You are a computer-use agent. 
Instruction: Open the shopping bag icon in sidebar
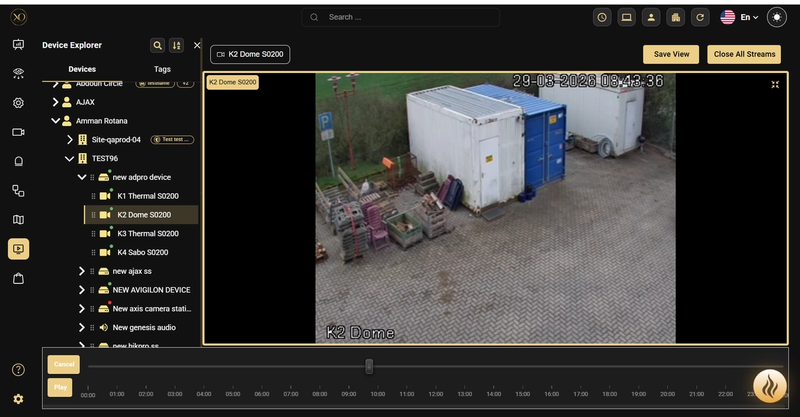click(18, 279)
